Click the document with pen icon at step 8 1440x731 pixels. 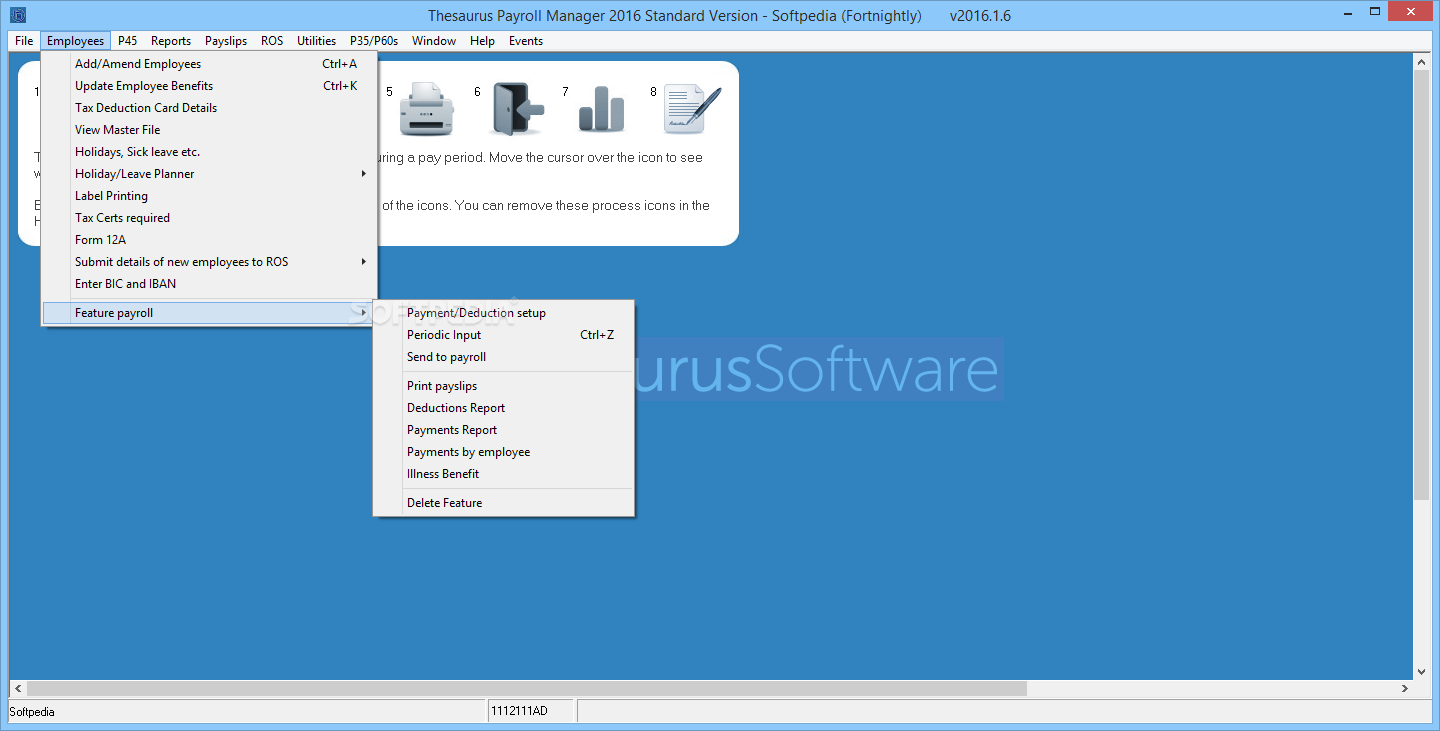(693, 108)
